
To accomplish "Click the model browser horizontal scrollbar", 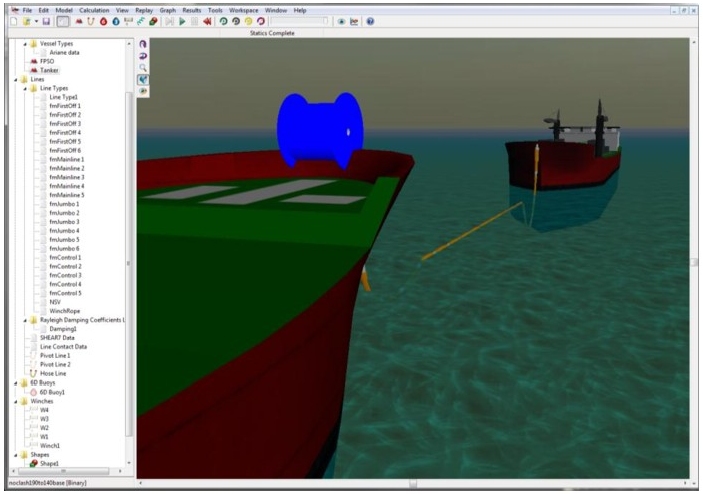I will click(66, 471).
